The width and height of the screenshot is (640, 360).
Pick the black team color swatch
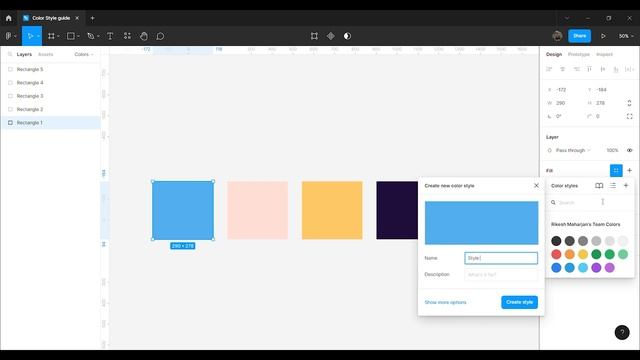point(556,241)
